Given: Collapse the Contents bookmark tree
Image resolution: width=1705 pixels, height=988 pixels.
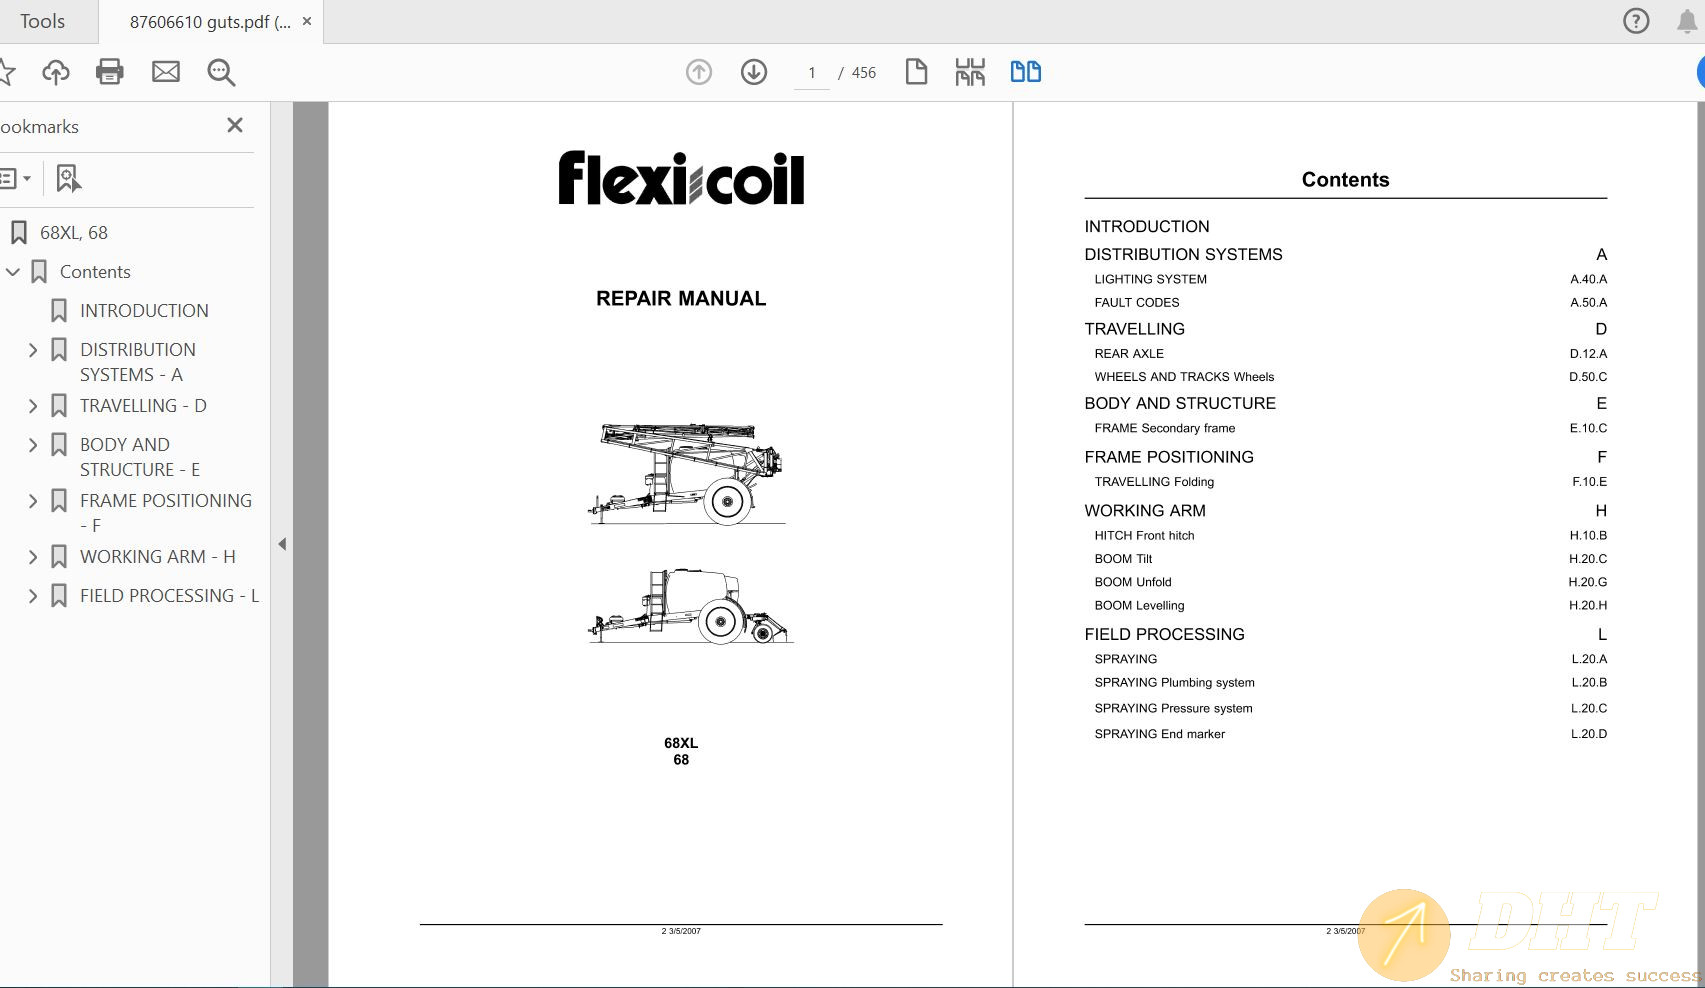Looking at the screenshot, I should pyautogui.click(x=13, y=271).
